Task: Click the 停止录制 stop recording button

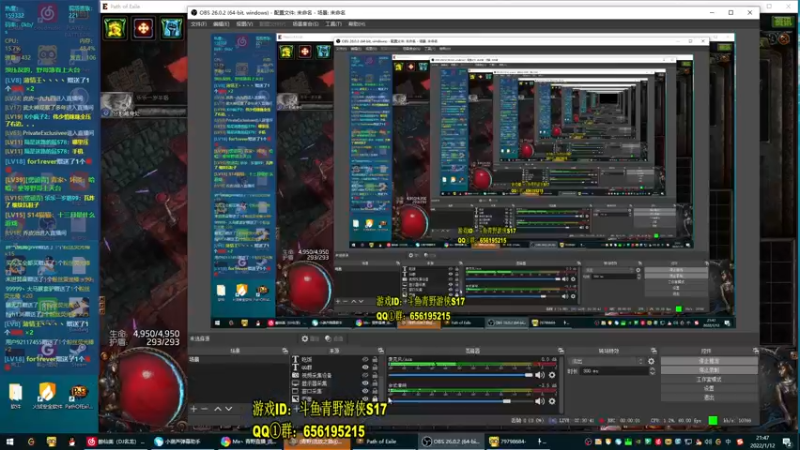Action: pos(709,370)
